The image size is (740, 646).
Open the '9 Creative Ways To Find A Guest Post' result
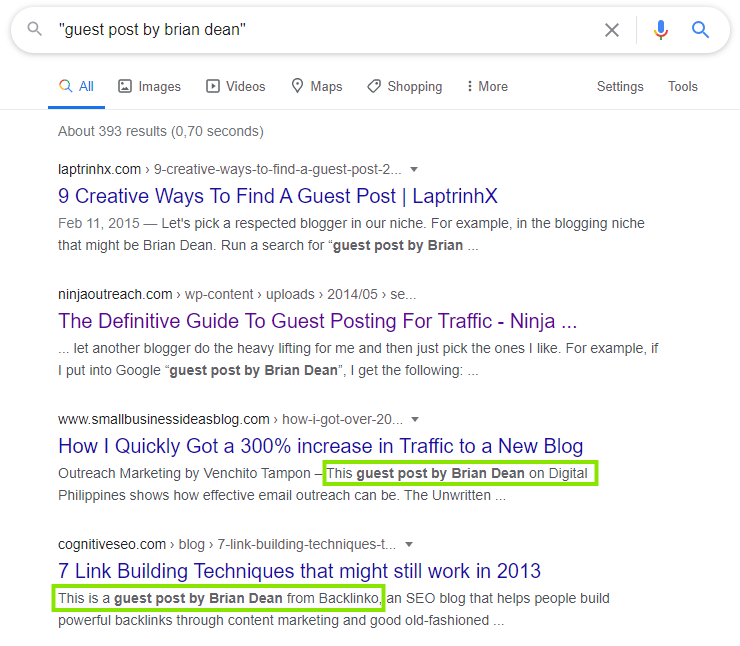pos(278,196)
